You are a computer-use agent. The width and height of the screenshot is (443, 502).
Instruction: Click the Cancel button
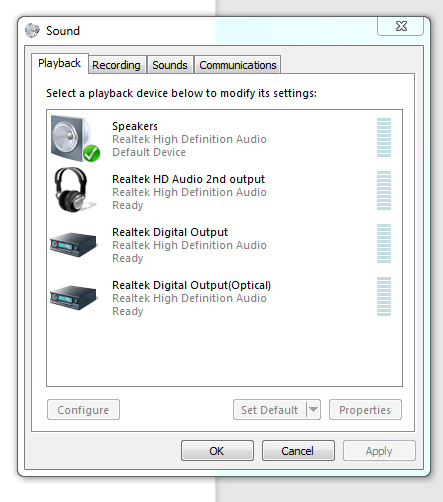[298, 451]
